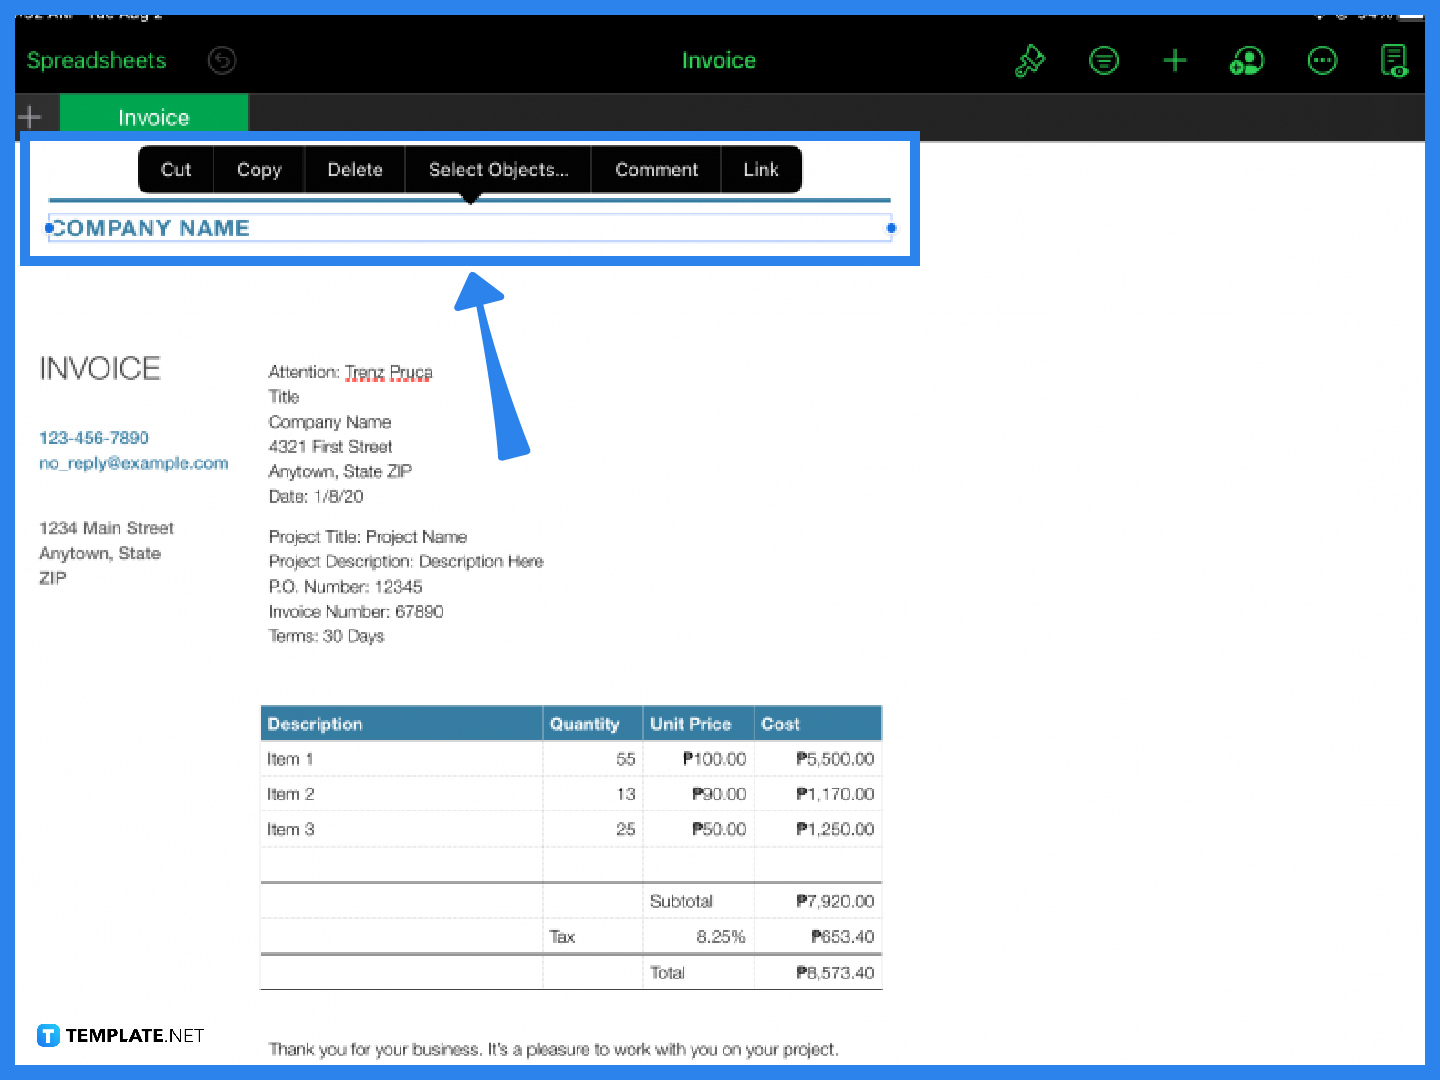1440x1080 pixels.
Task: Tap the Template.net logo icon
Action: click(x=48, y=1035)
